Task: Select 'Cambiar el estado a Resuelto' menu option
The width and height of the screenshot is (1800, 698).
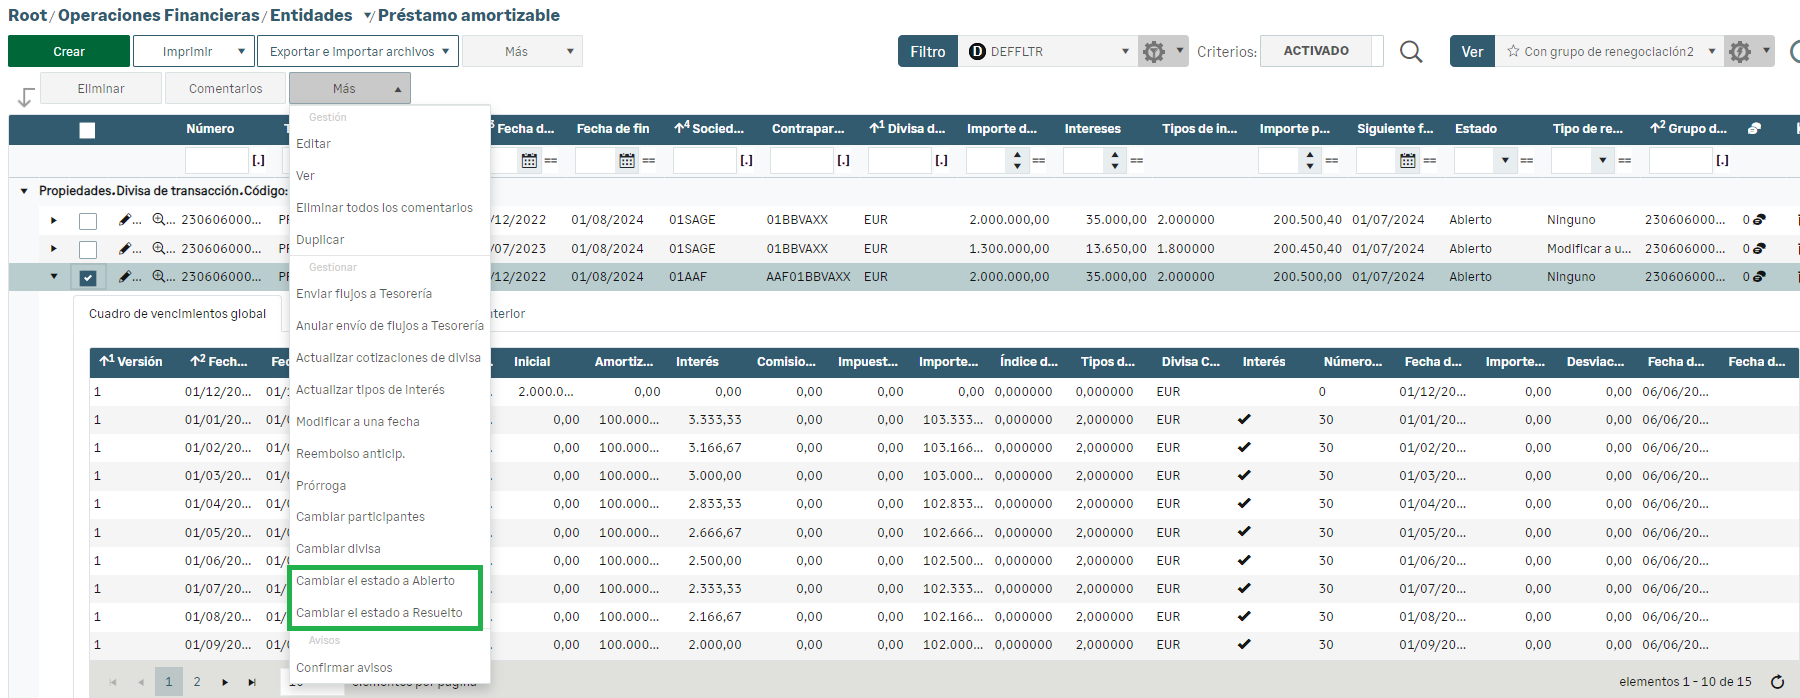Action: [x=379, y=613]
